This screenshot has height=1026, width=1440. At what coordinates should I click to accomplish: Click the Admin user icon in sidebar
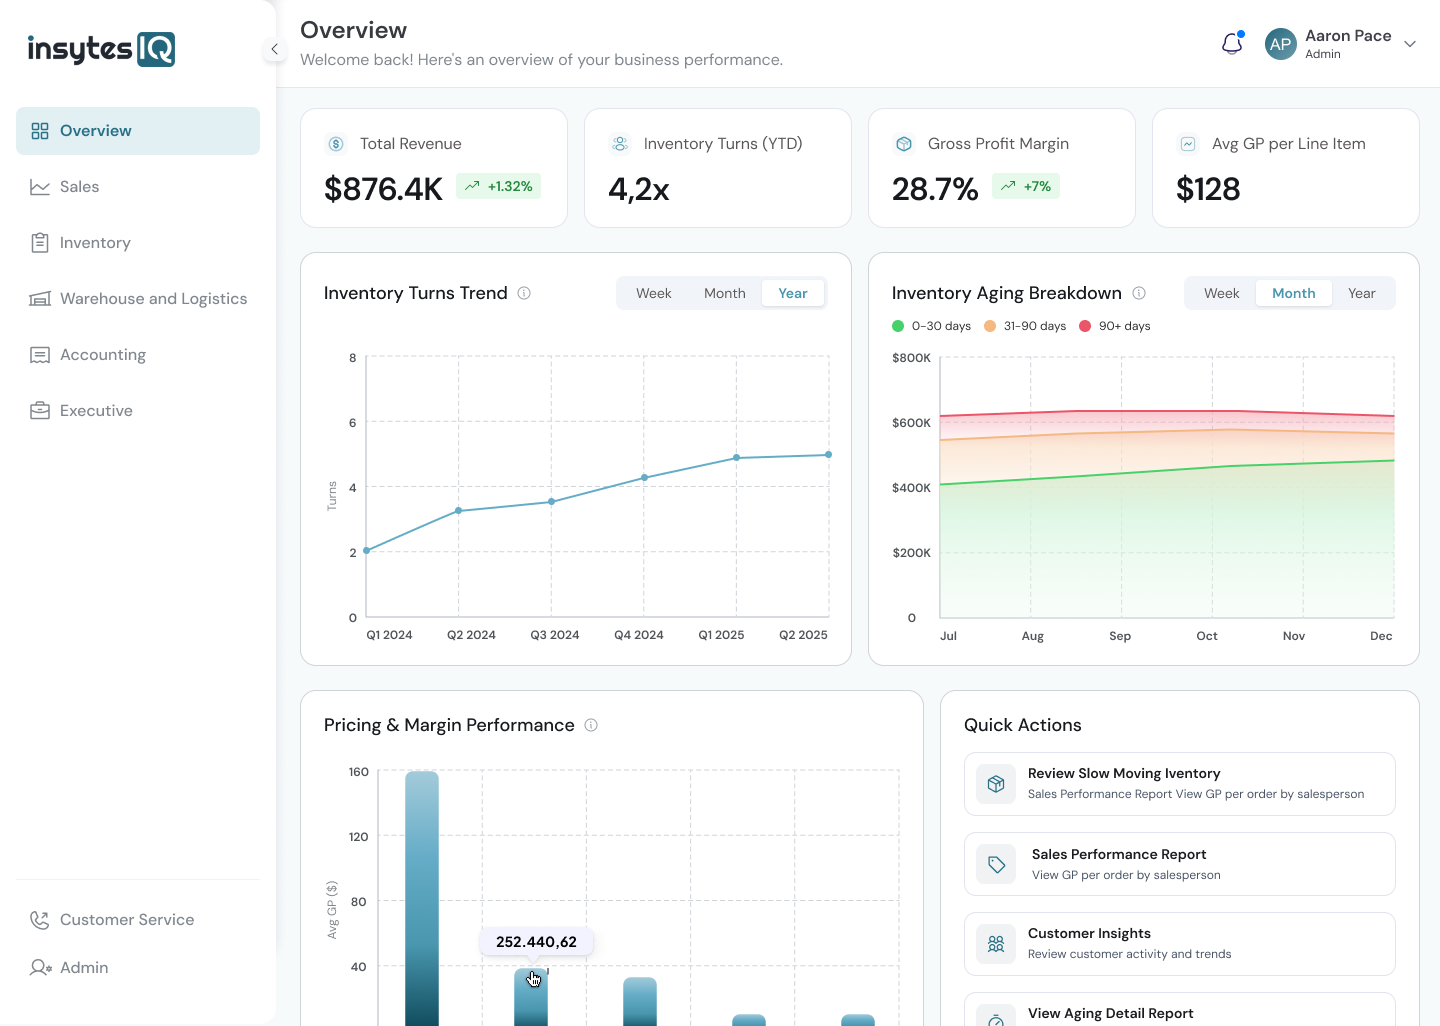coord(40,967)
